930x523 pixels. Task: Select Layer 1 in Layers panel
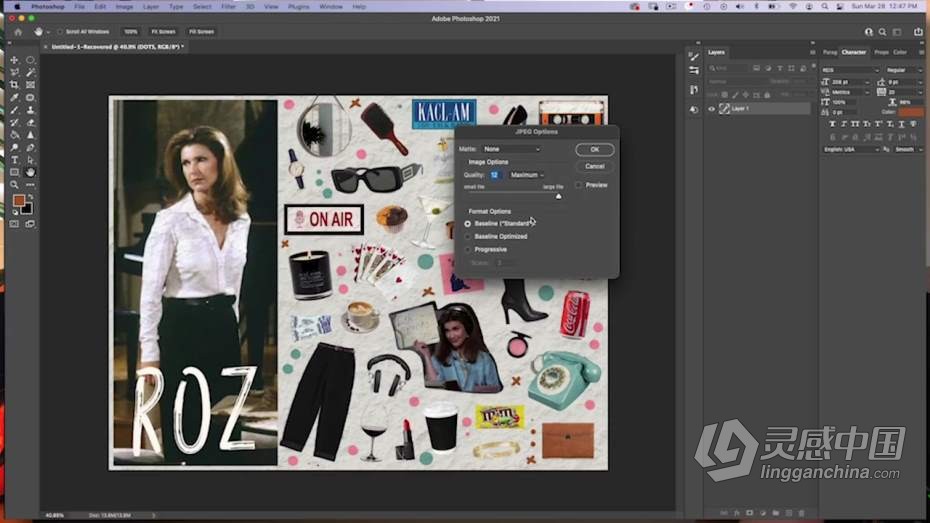click(763, 109)
